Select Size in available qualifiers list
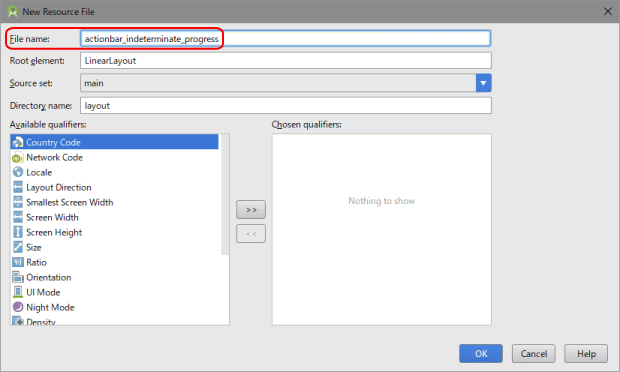The height and width of the screenshot is (372, 620). click(115, 247)
